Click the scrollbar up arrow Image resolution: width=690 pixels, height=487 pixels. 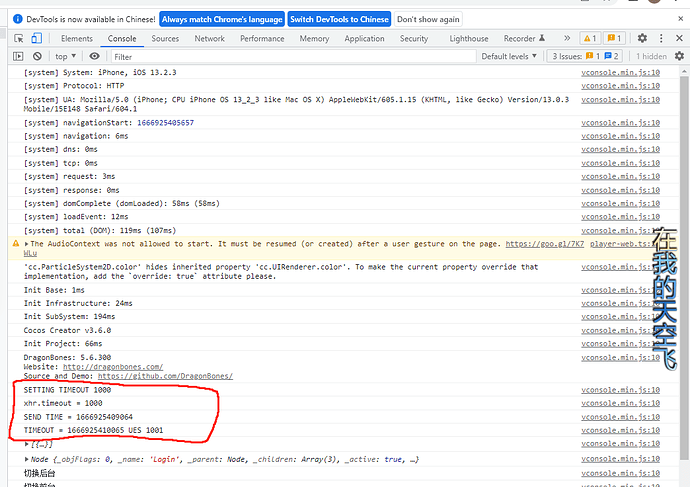pyautogui.click(x=684, y=71)
